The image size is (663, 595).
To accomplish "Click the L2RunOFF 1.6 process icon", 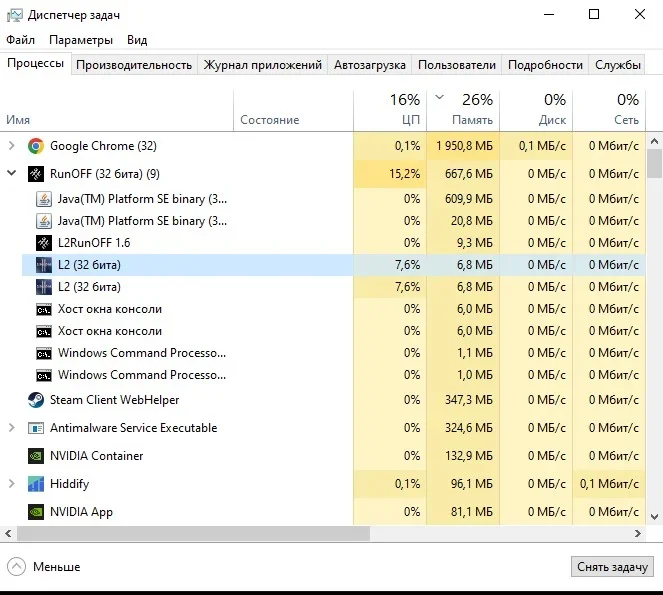I will click(x=44, y=243).
